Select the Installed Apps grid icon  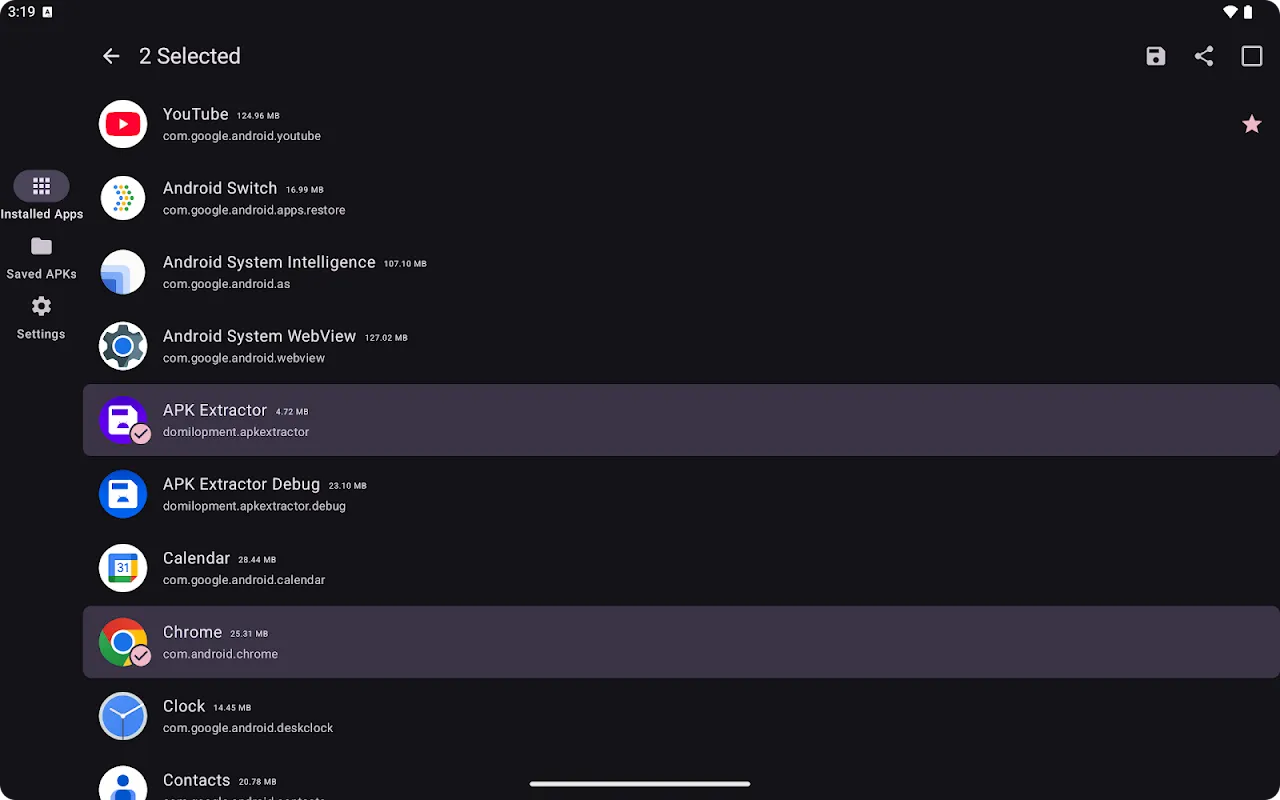click(x=41, y=186)
